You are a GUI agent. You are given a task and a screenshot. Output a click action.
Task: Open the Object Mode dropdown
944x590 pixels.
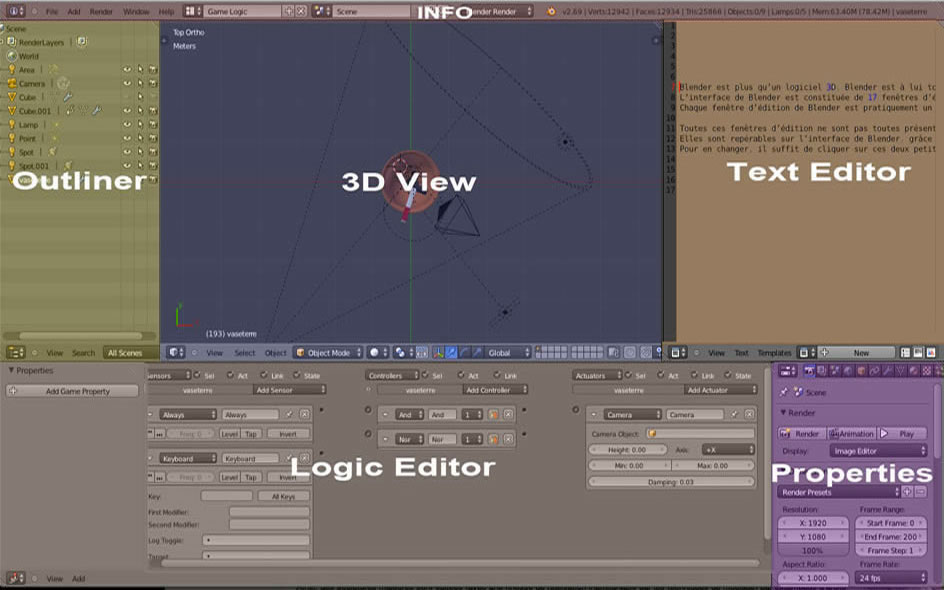click(x=329, y=352)
